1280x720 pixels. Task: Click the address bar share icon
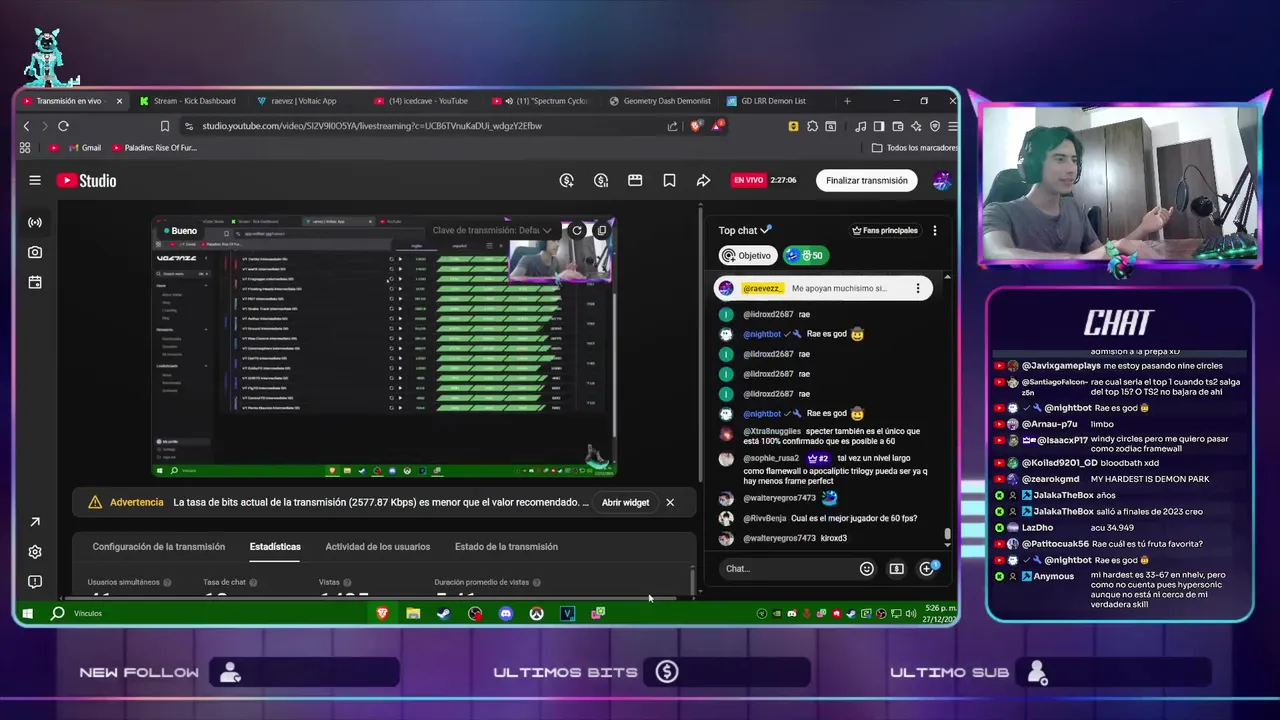coord(672,126)
